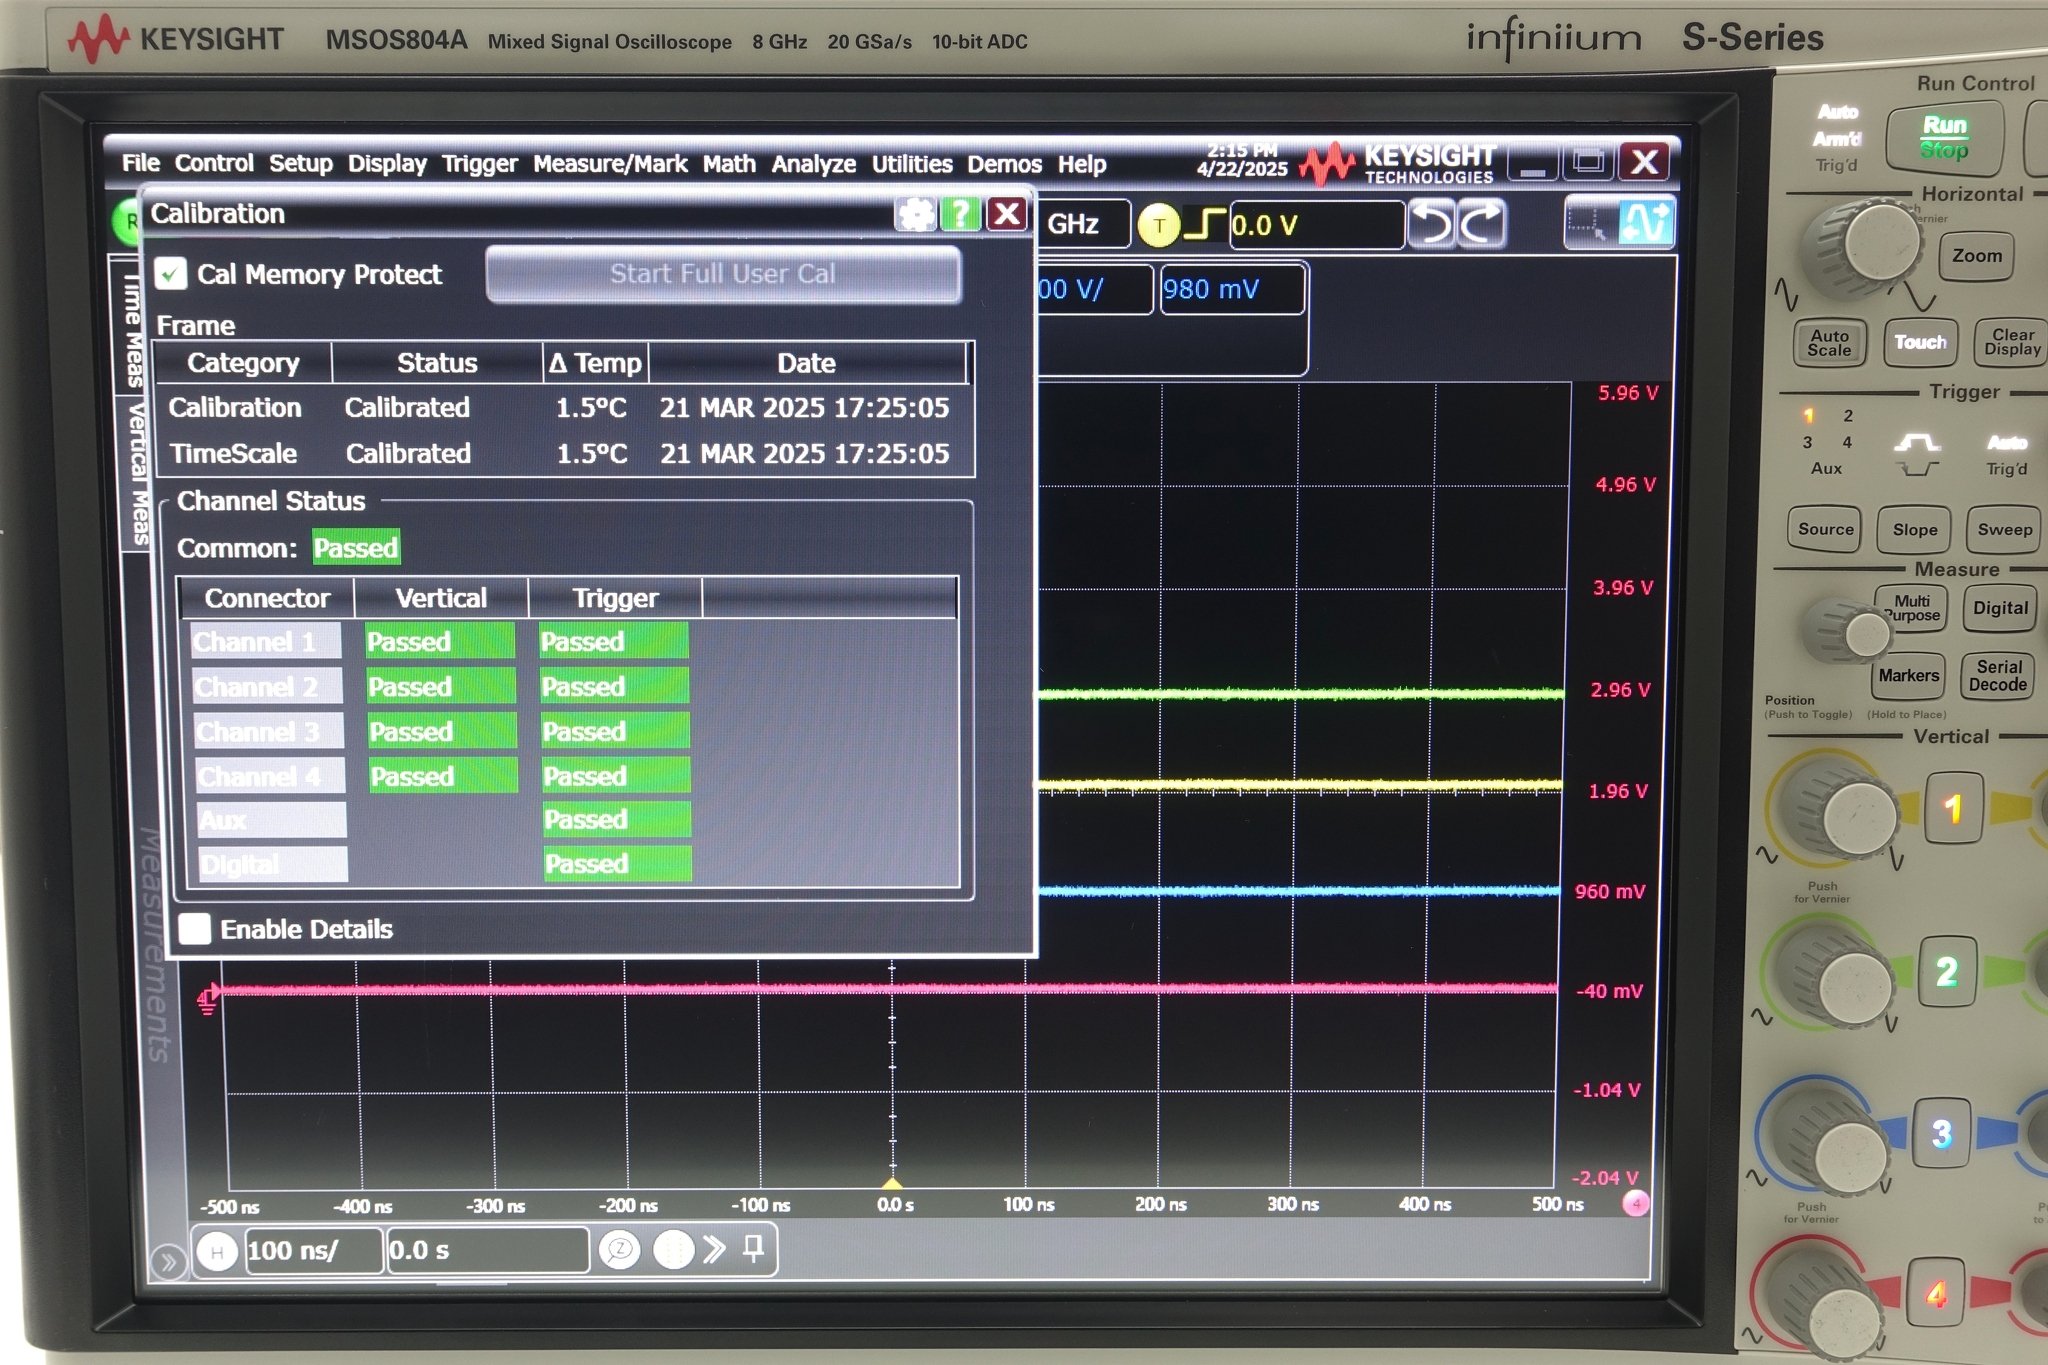The width and height of the screenshot is (2048, 1365).
Task: Expand horizontal toolbar with double chevron
Action: 714,1249
